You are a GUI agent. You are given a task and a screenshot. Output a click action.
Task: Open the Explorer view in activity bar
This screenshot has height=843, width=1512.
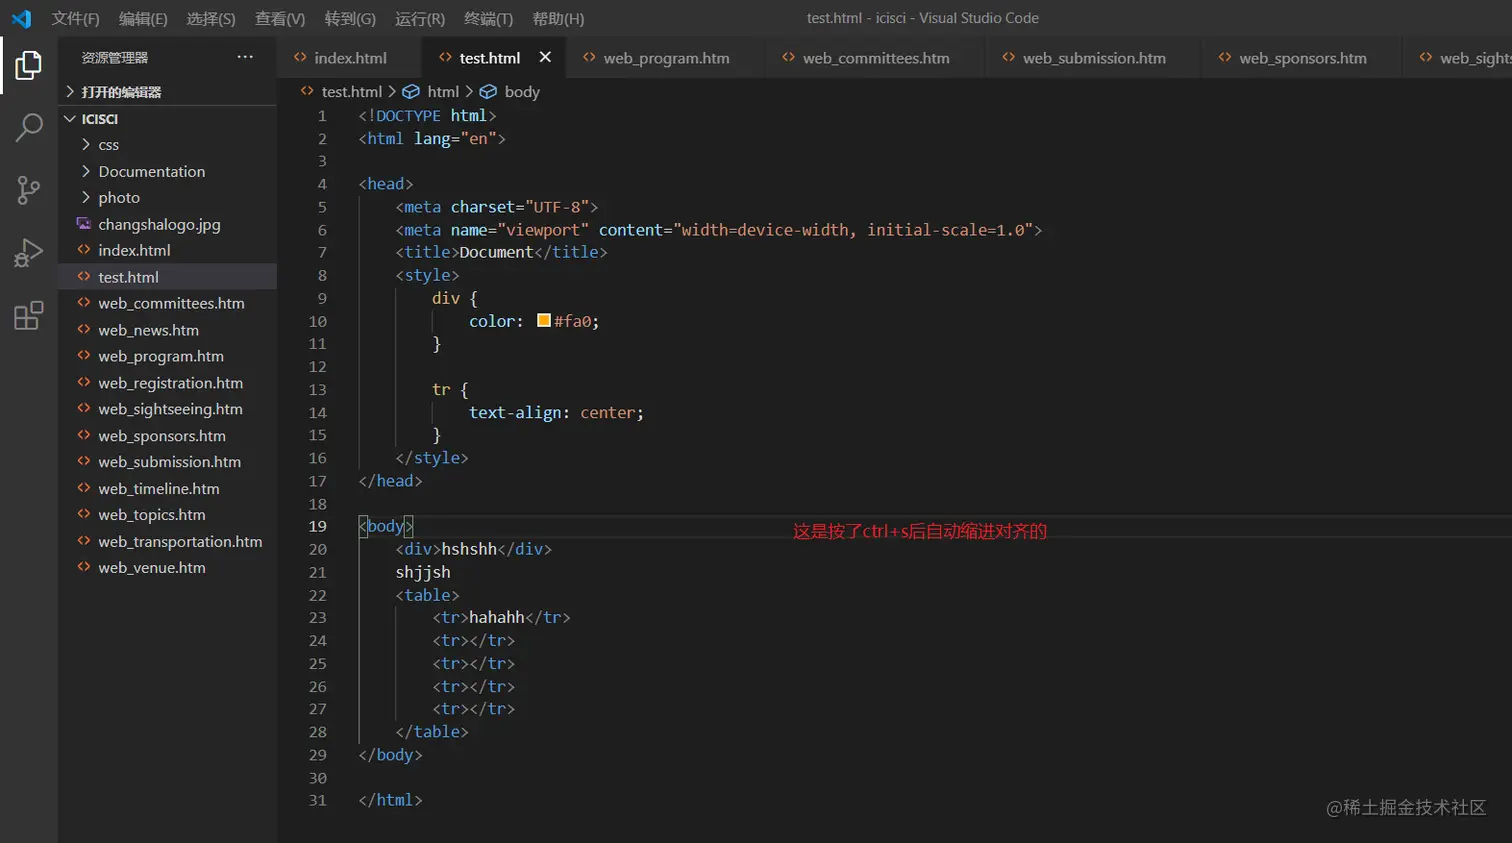(29, 65)
